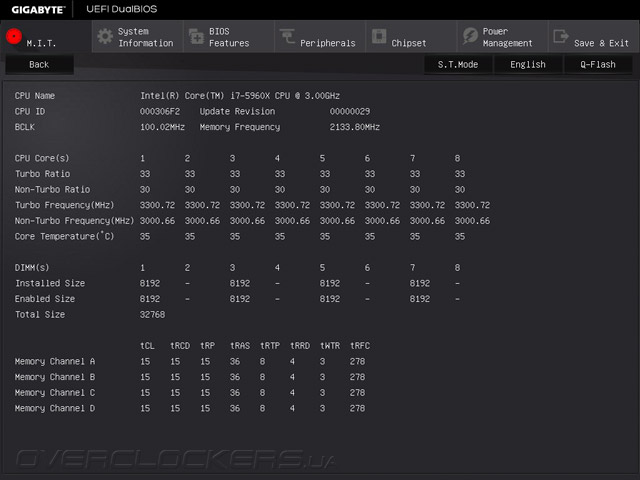
Task: Click the Memory Frequency label
Action: (240, 127)
